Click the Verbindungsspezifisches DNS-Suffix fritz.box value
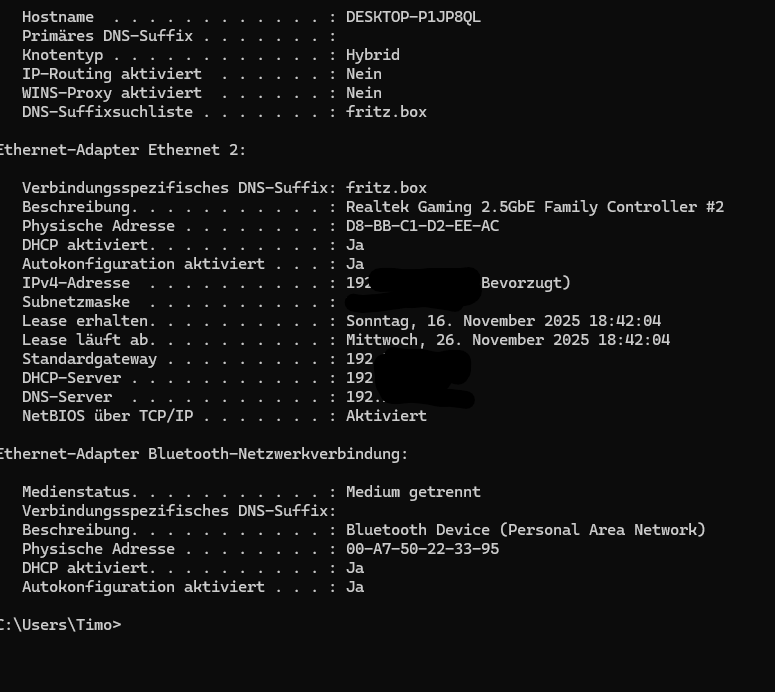Screen dimensions: 775x692 [386, 188]
